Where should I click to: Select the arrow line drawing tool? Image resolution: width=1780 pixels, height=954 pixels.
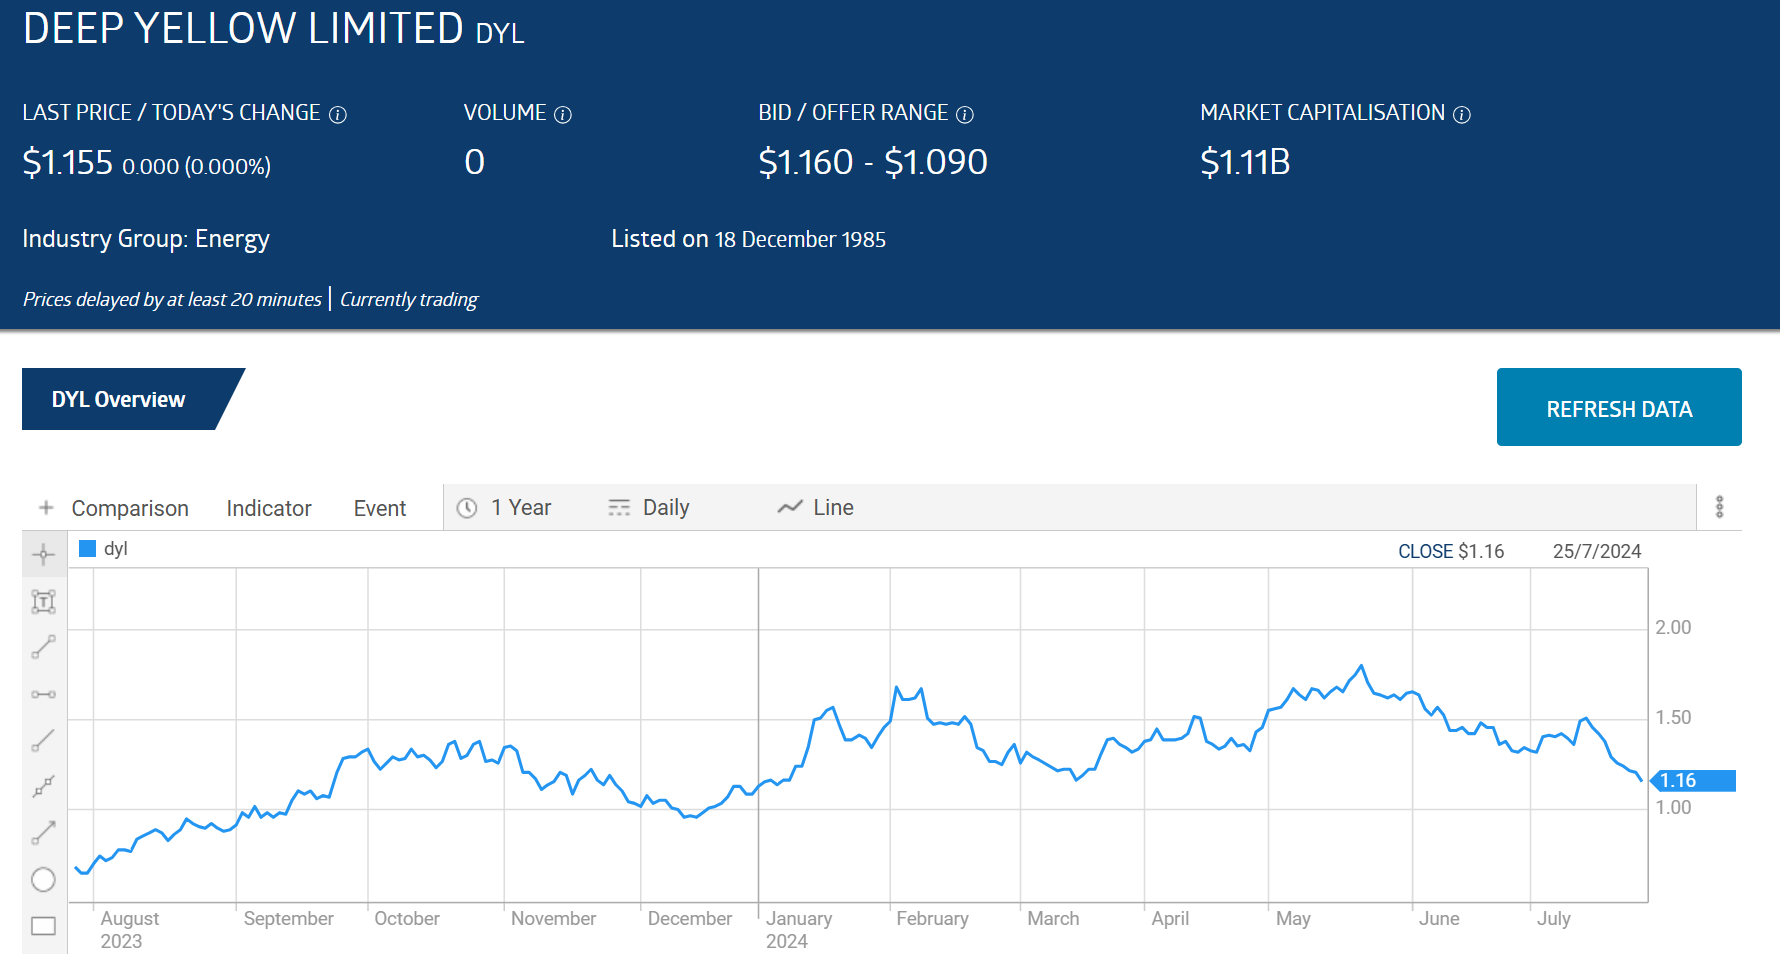pos(43,832)
